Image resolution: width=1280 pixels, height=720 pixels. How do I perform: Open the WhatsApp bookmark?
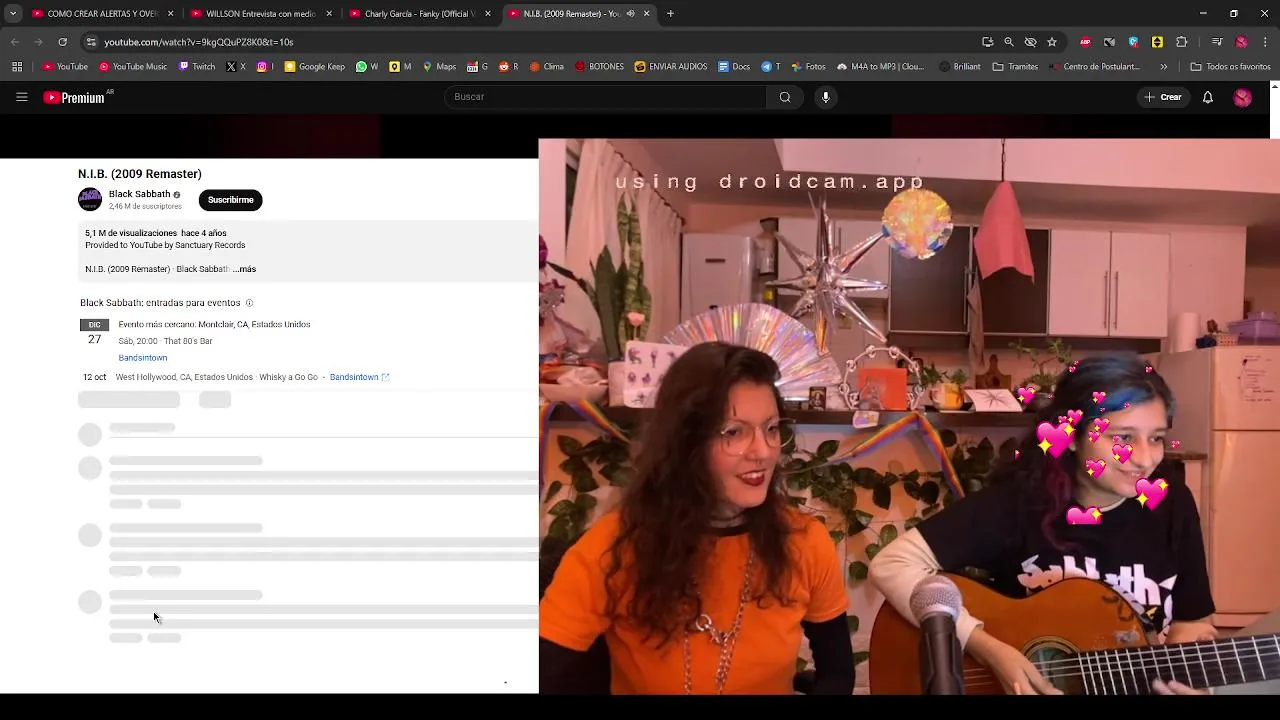point(367,67)
